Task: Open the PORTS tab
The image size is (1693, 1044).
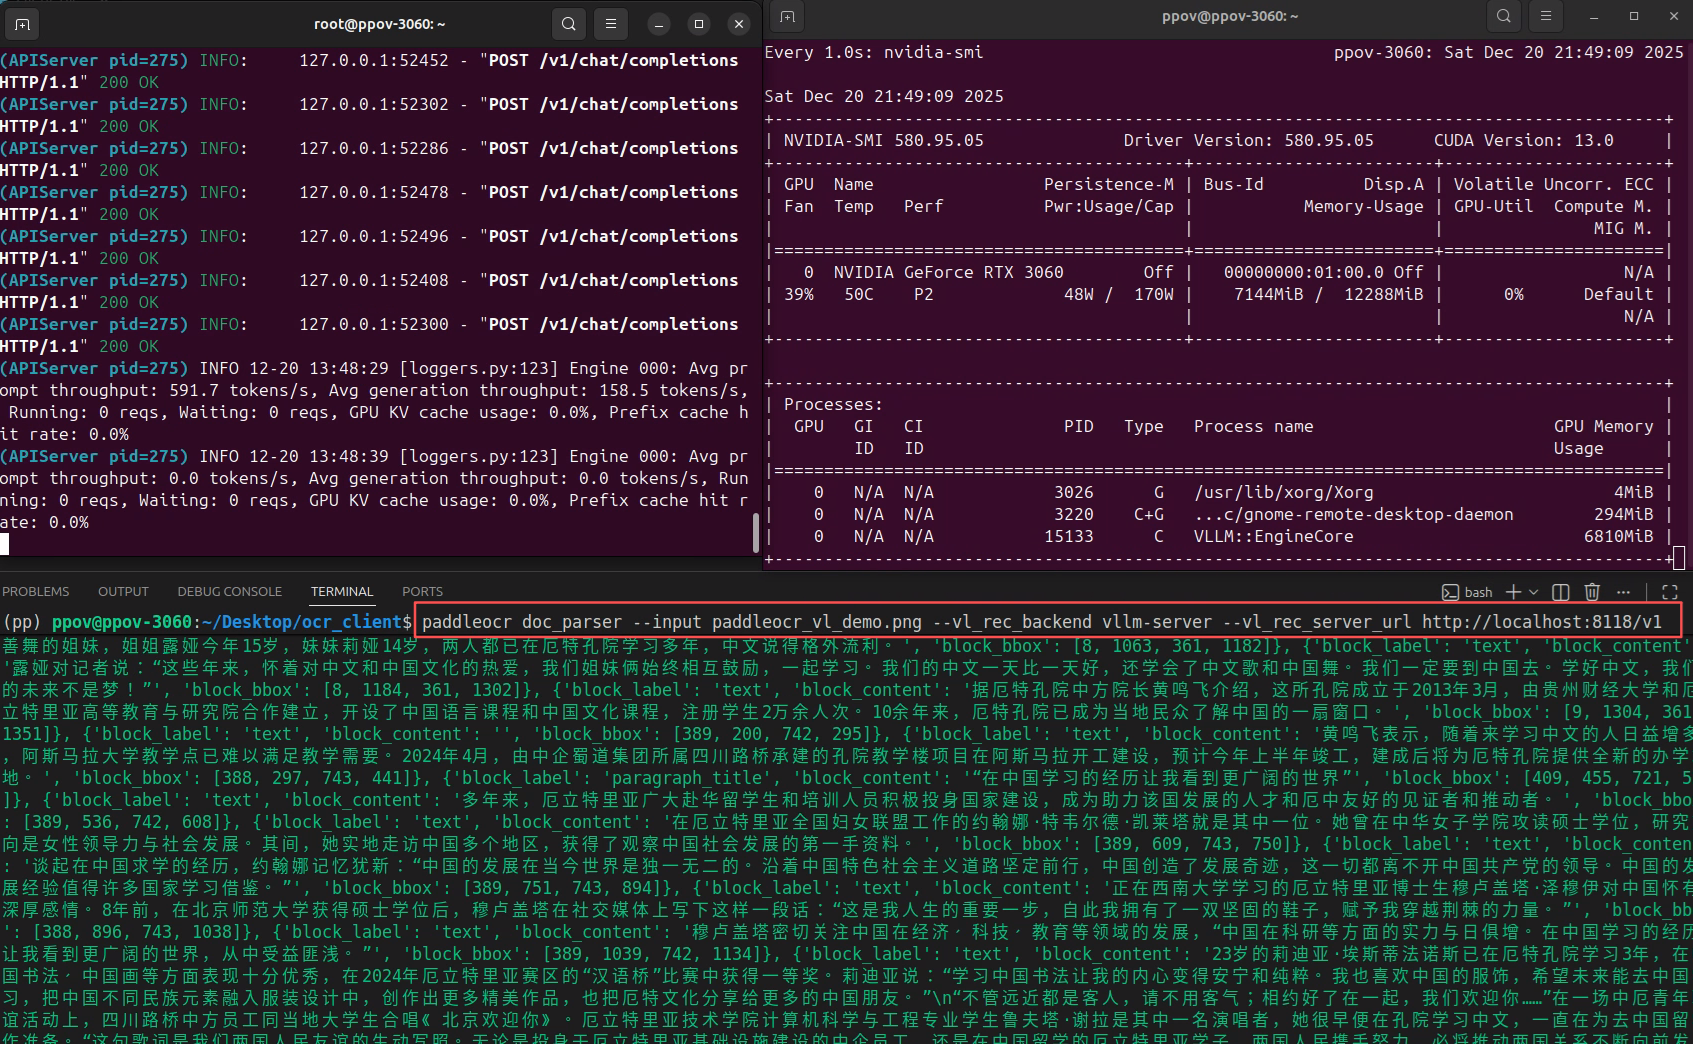Action: pyautogui.click(x=422, y=591)
